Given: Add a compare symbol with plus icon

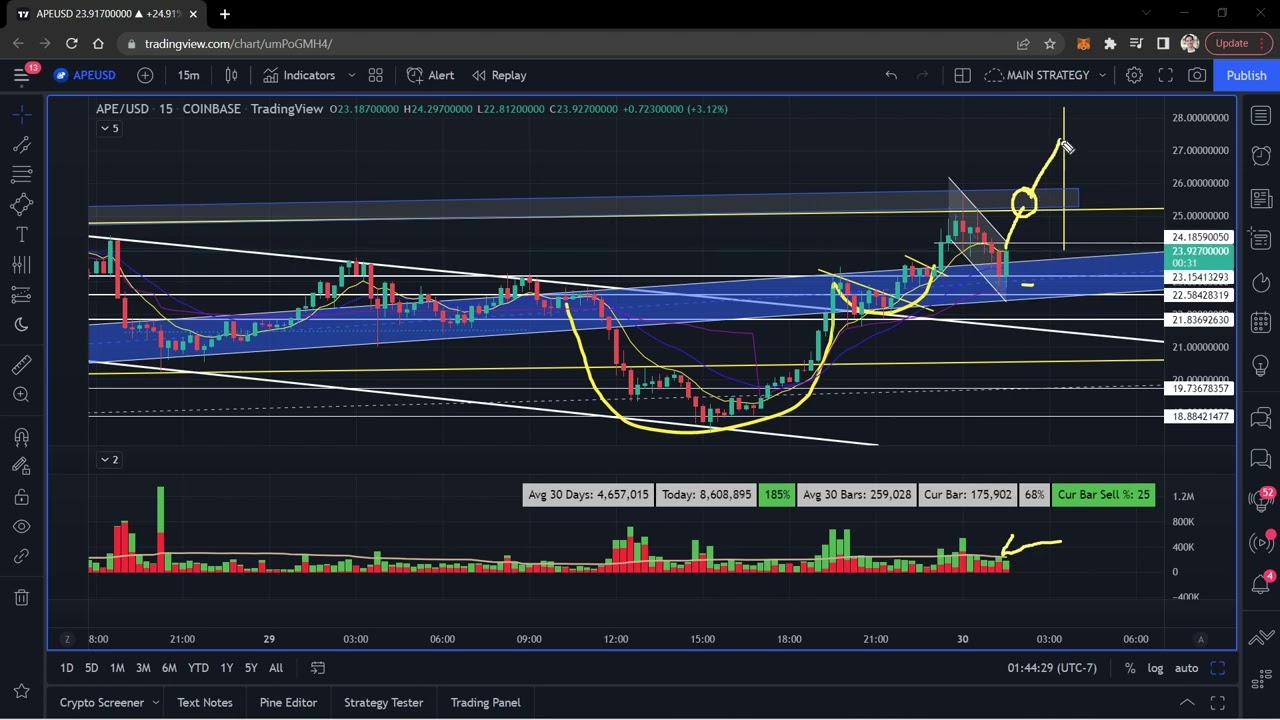Looking at the screenshot, I should 145,75.
